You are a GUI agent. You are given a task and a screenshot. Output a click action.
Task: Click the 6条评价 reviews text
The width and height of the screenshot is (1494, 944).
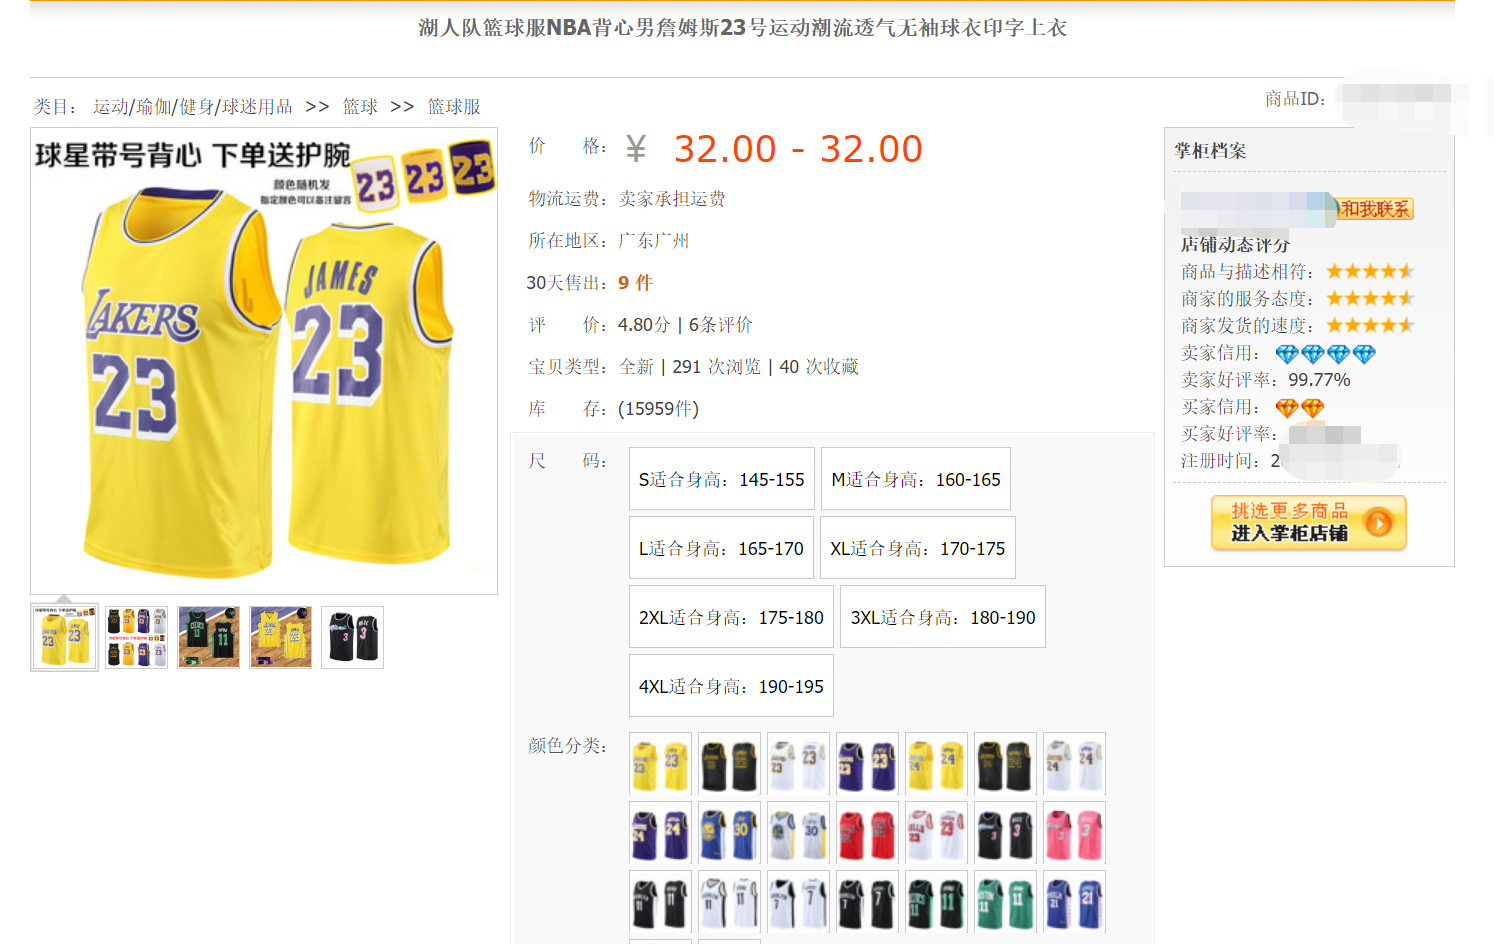click(720, 325)
